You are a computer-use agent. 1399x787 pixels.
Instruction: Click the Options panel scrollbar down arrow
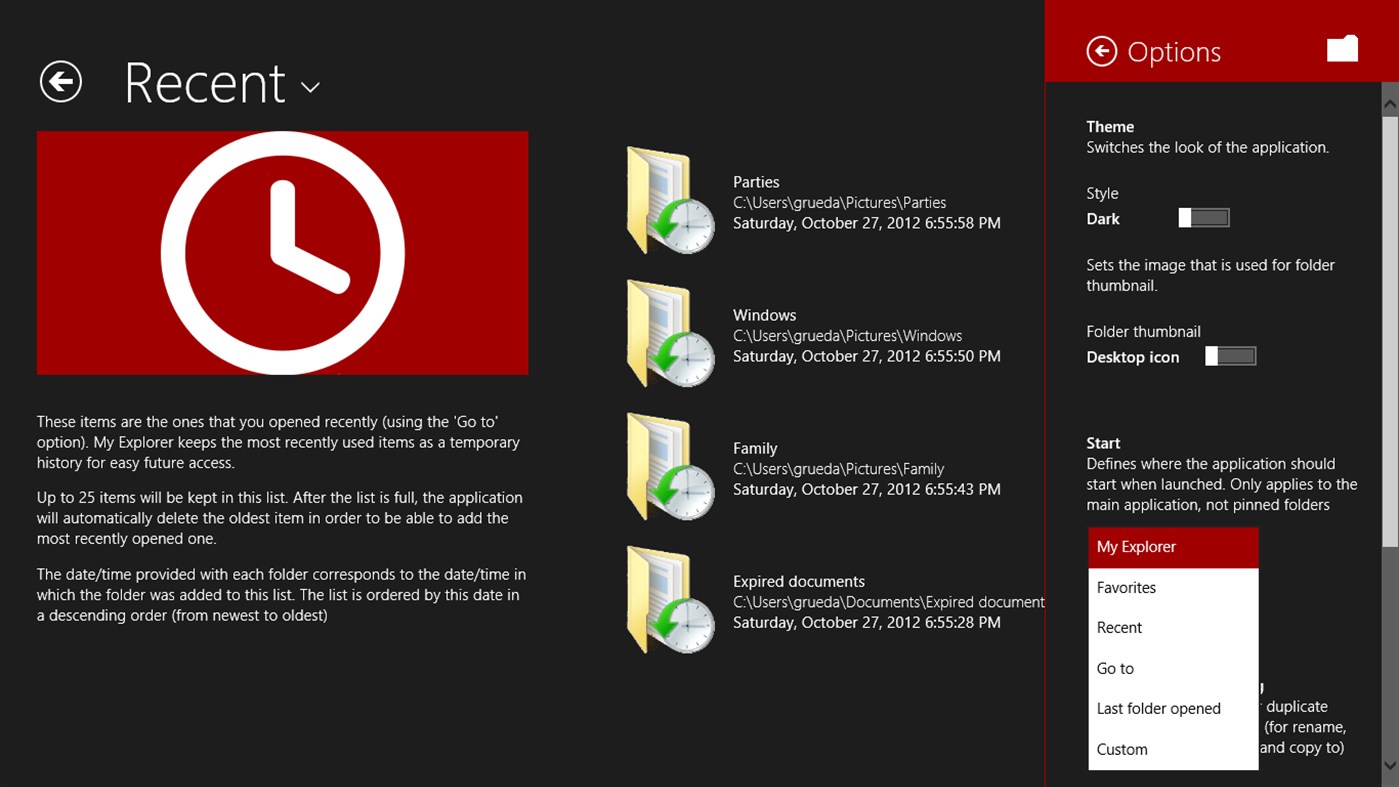[1390, 767]
